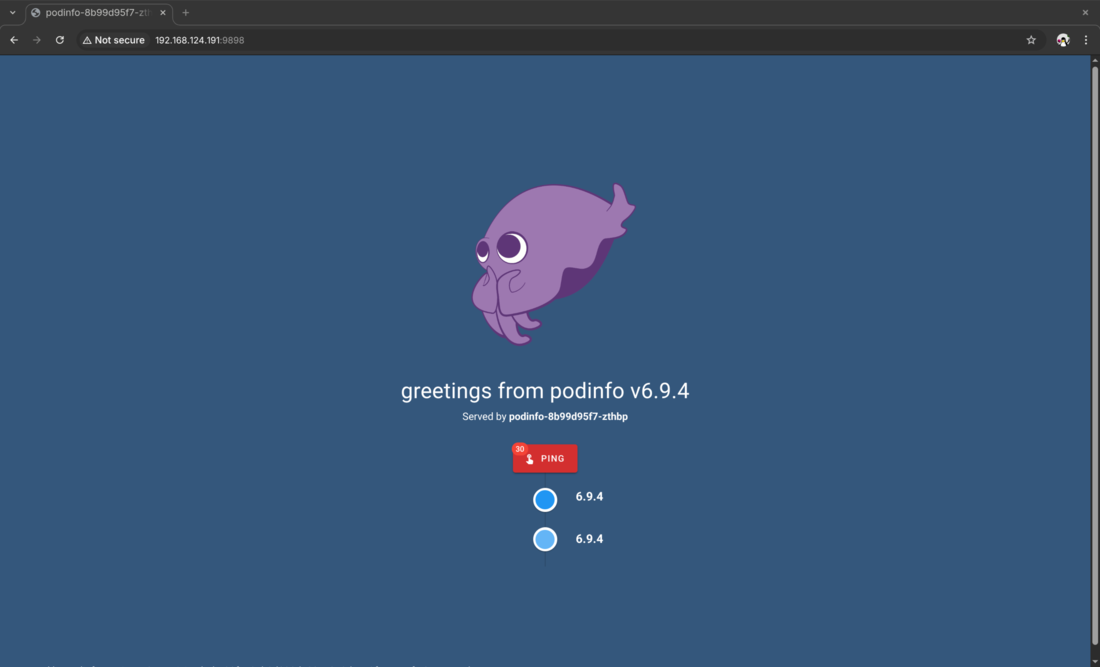
Task: Open the tab search dropdown arrow
Action: point(11,12)
